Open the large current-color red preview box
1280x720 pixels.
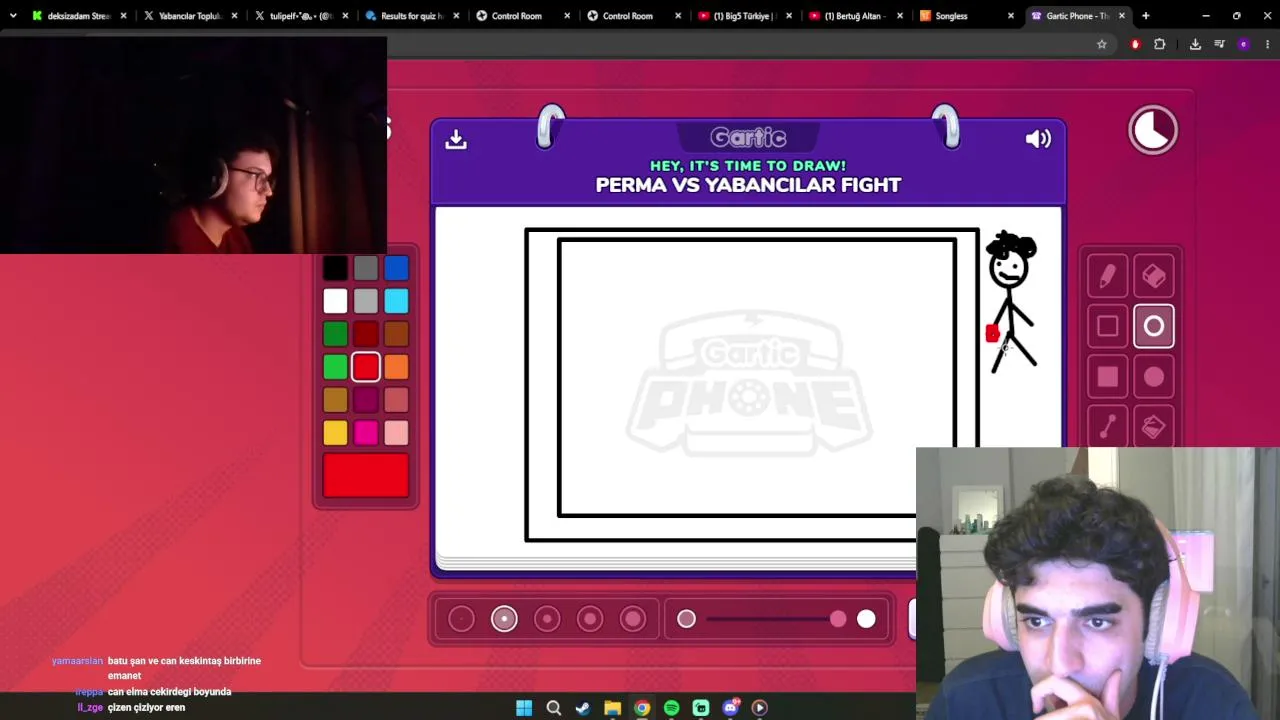coord(366,475)
